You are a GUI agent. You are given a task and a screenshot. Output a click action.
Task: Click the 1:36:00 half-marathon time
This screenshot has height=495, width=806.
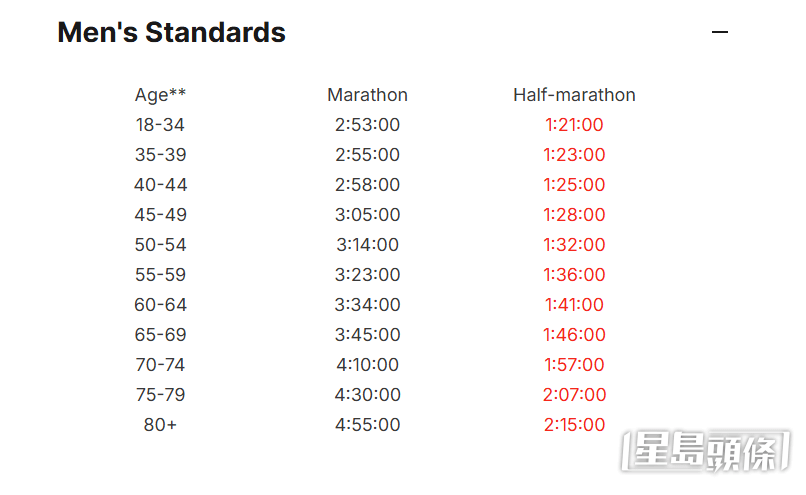574,274
